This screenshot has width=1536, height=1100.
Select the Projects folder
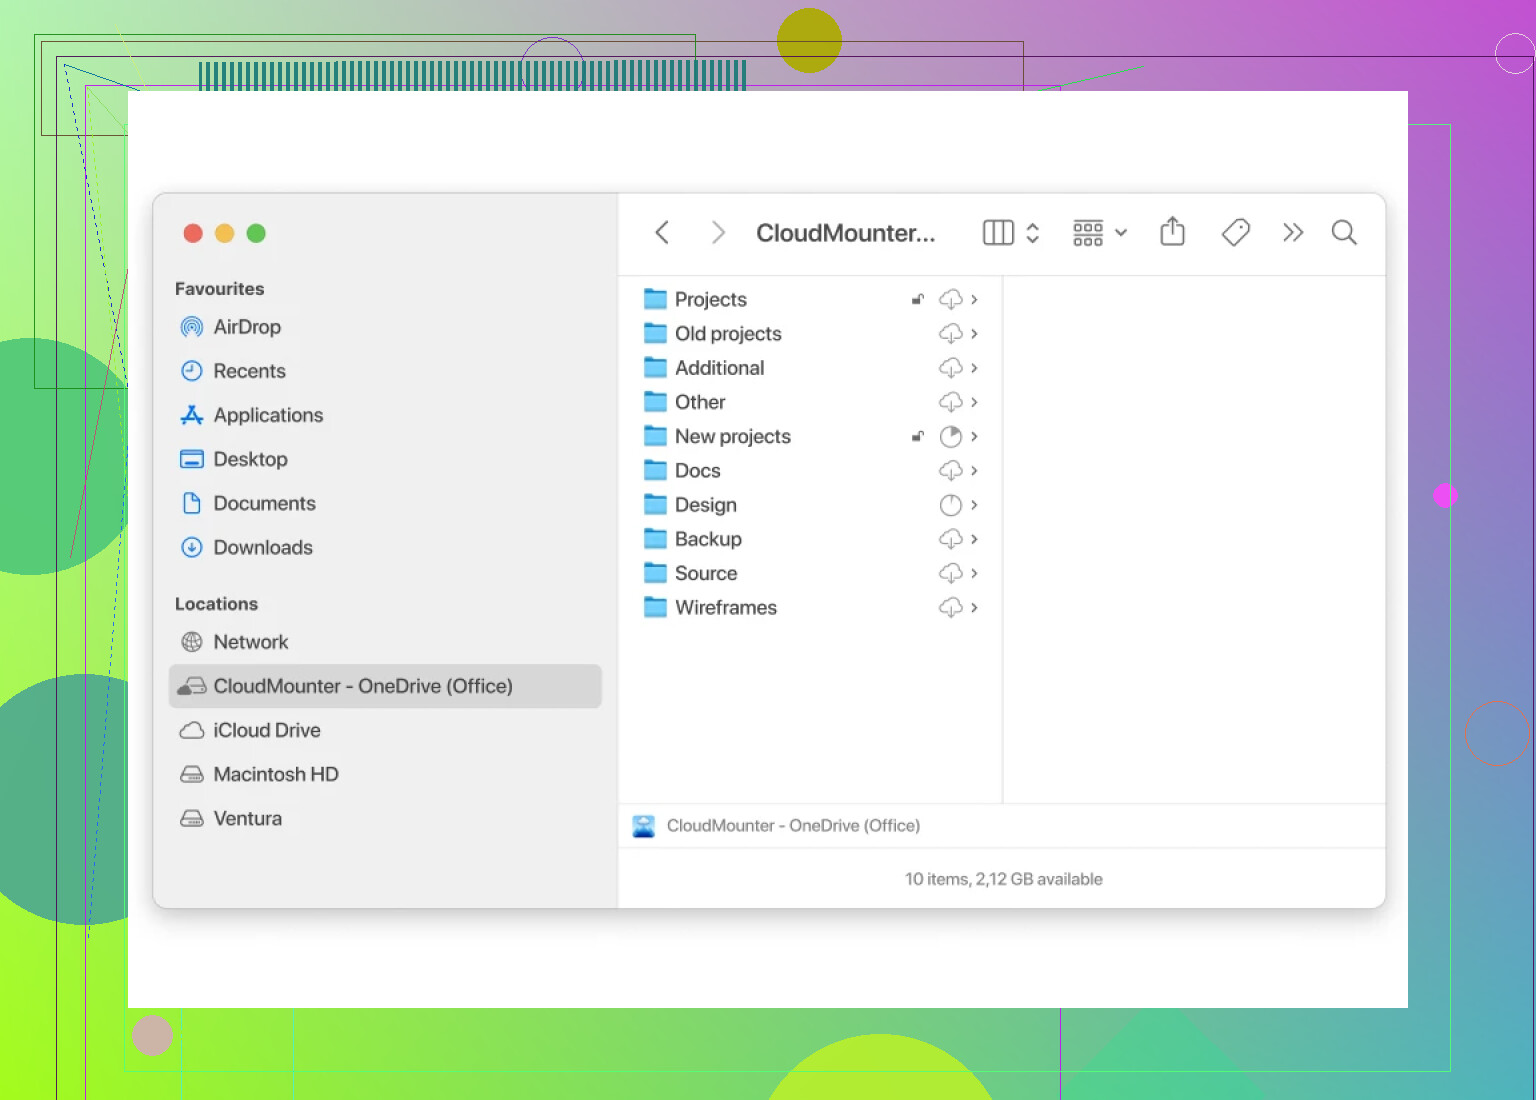(x=811, y=299)
